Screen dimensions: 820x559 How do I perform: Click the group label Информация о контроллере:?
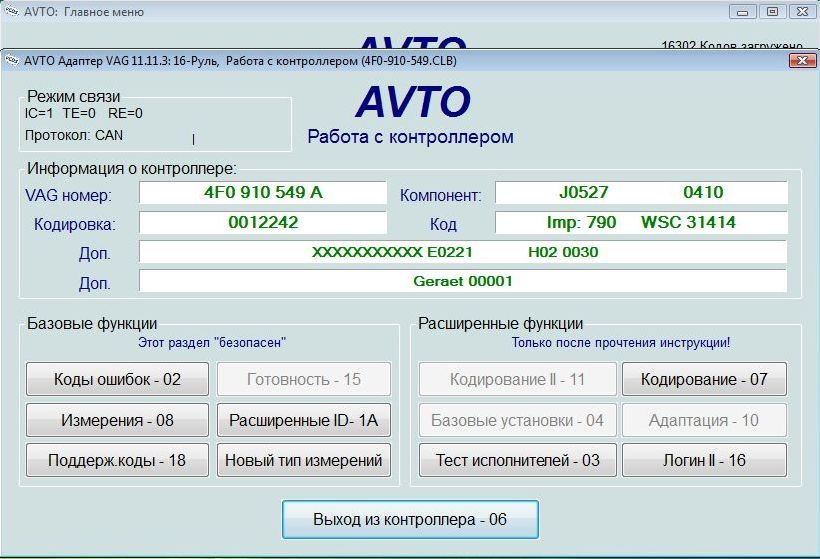click(x=132, y=168)
